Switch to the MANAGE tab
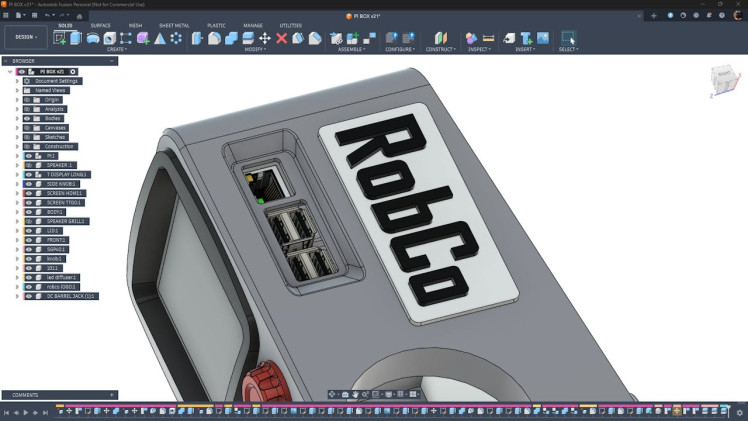748x421 pixels. coord(253,25)
